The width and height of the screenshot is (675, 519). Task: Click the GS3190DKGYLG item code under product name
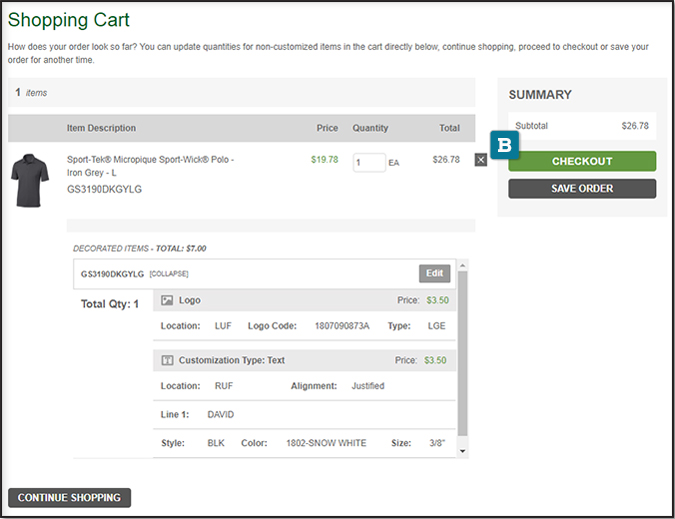[x=104, y=189]
